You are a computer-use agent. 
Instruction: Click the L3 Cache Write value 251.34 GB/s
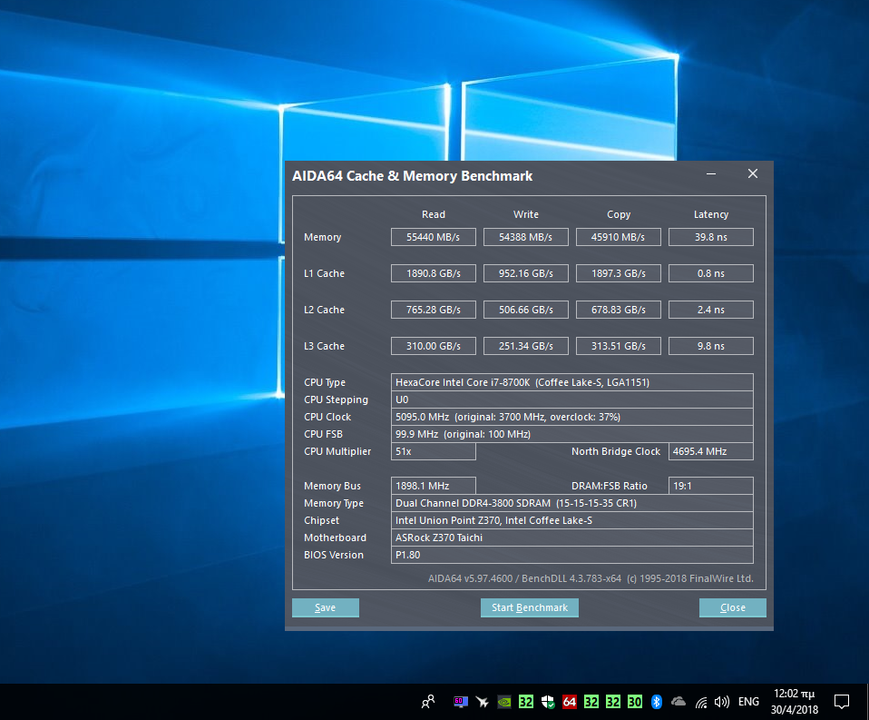[526, 346]
